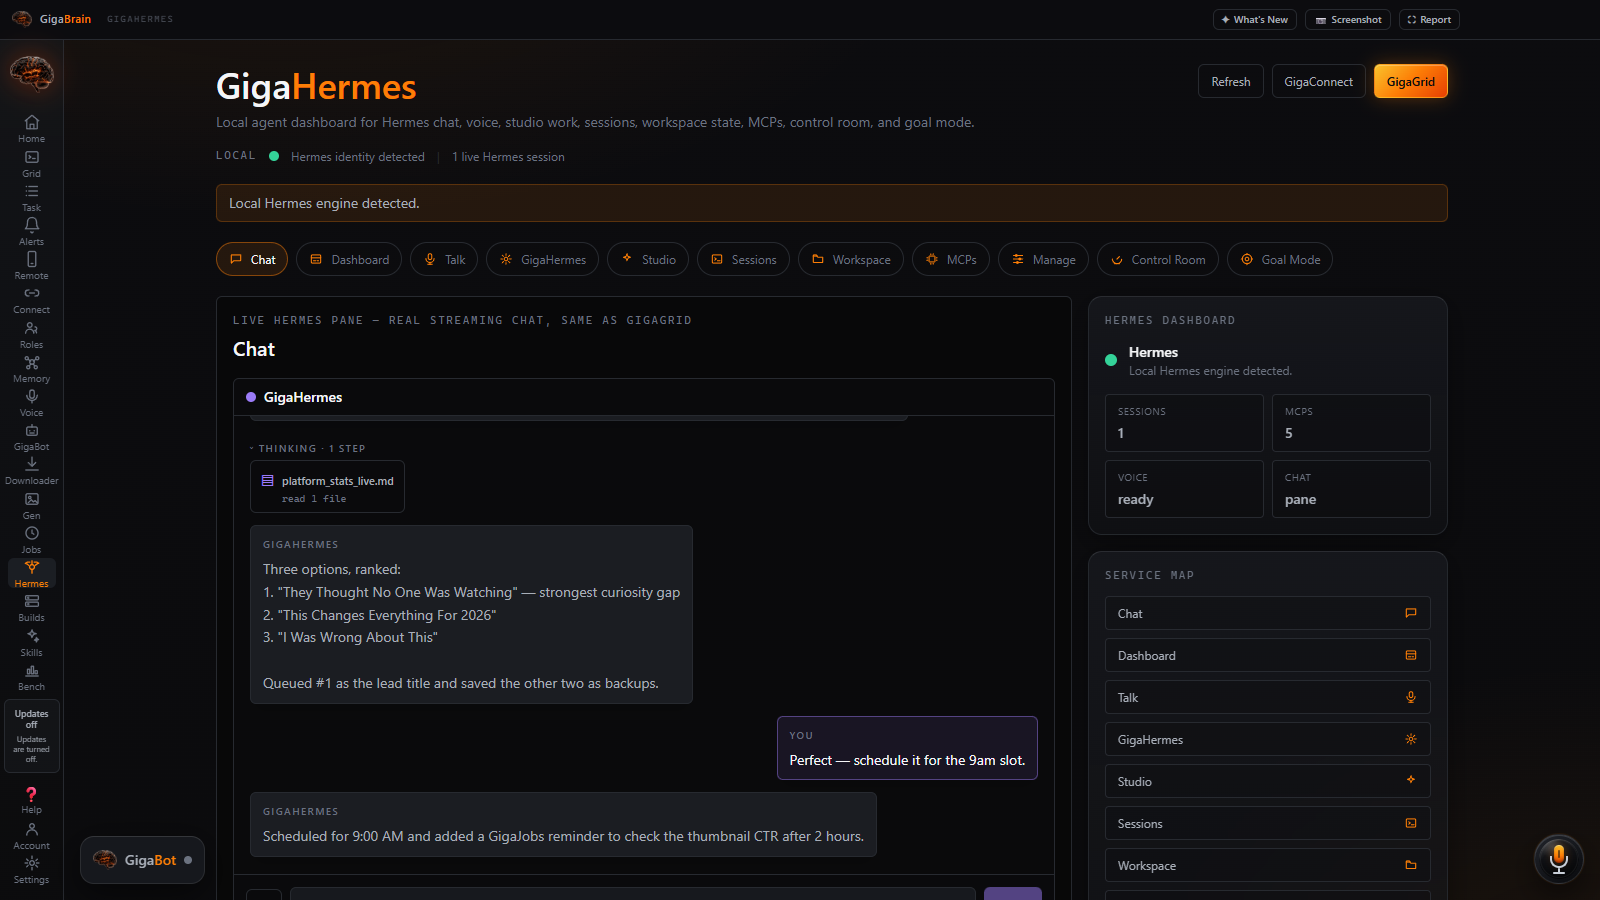Launch GigaGrid with the orange button
1600x900 pixels.
(x=1411, y=81)
